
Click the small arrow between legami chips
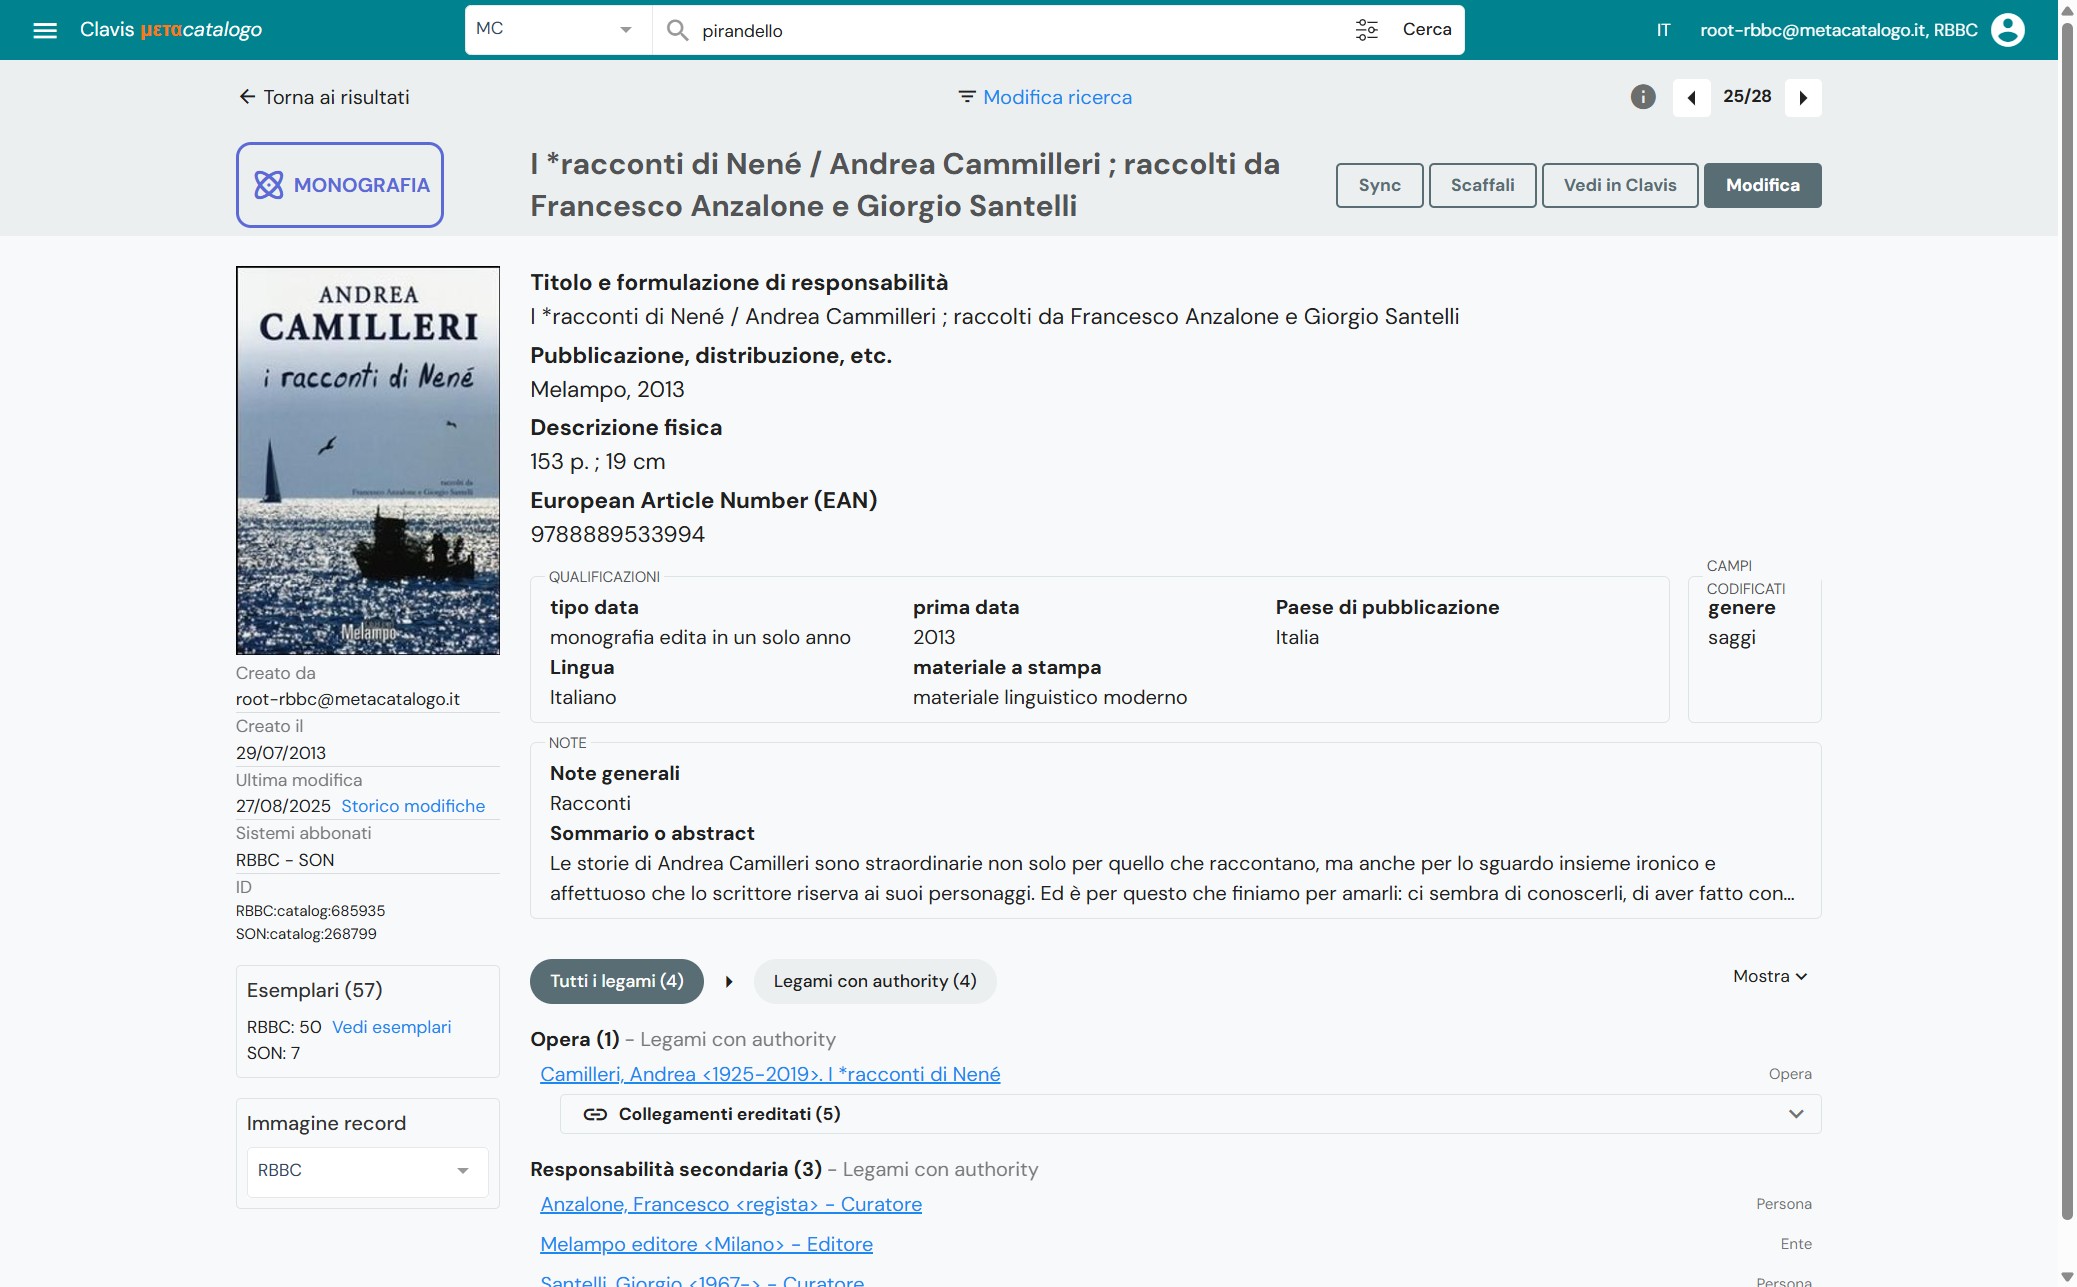tap(729, 982)
